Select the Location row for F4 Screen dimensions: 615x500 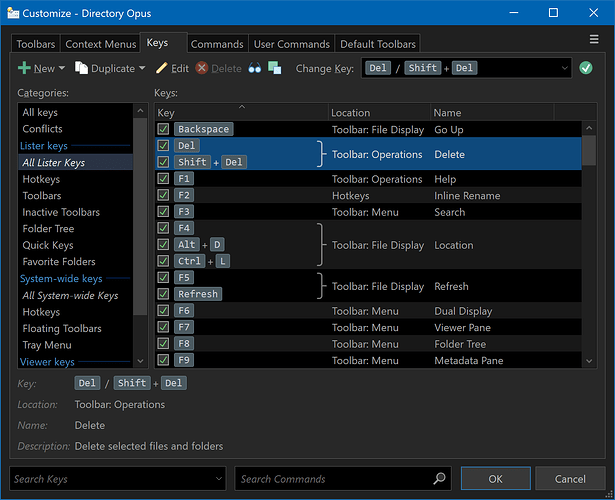pos(368,245)
